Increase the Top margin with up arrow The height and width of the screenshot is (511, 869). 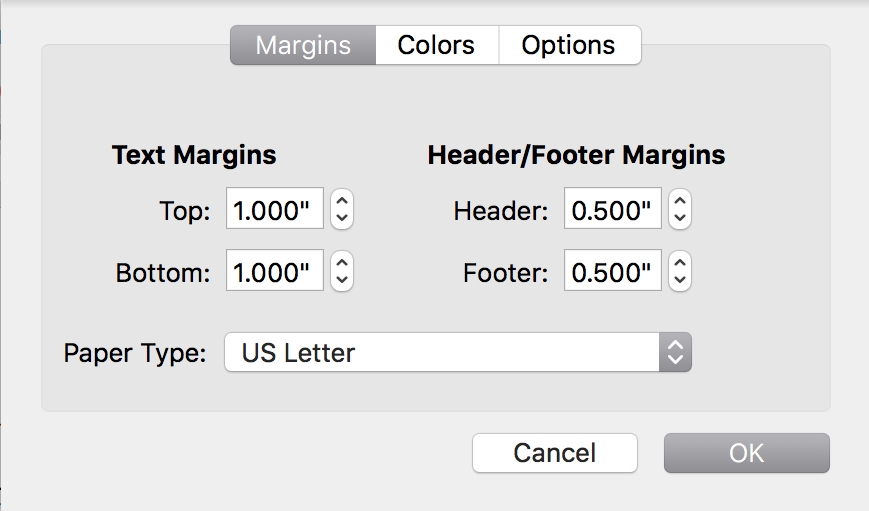coord(342,200)
